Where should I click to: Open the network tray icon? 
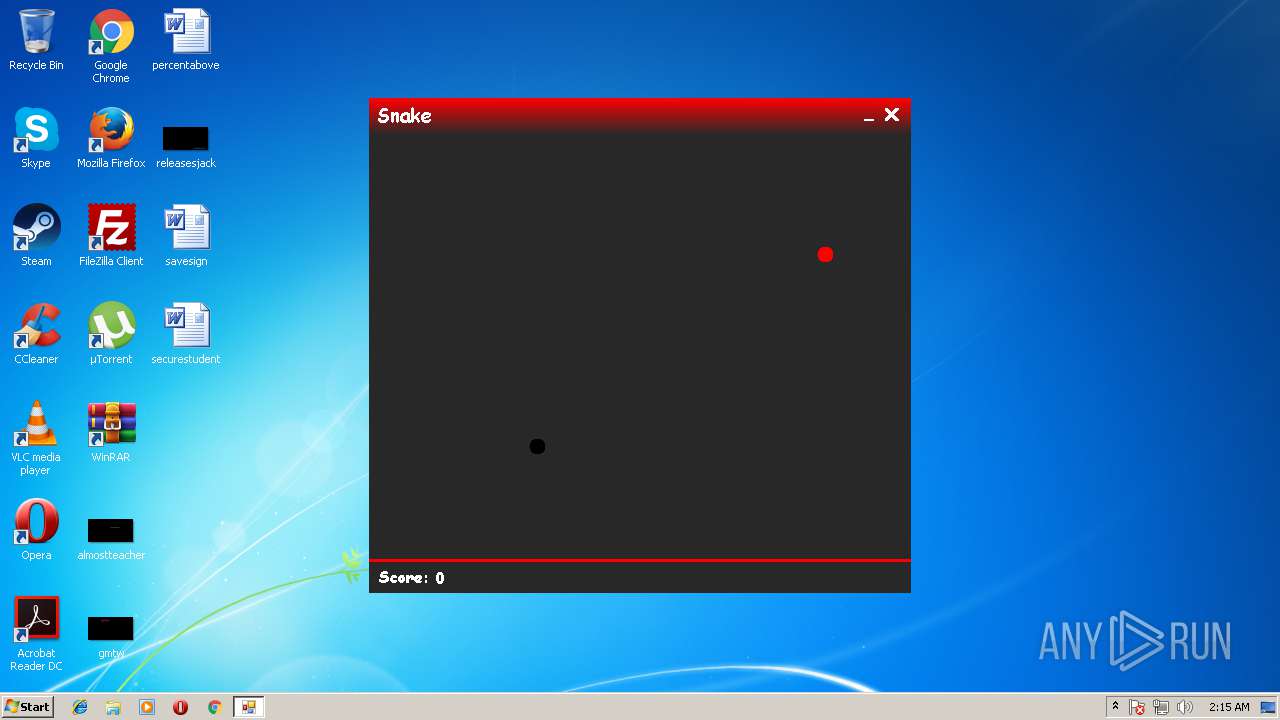click(1161, 707)
